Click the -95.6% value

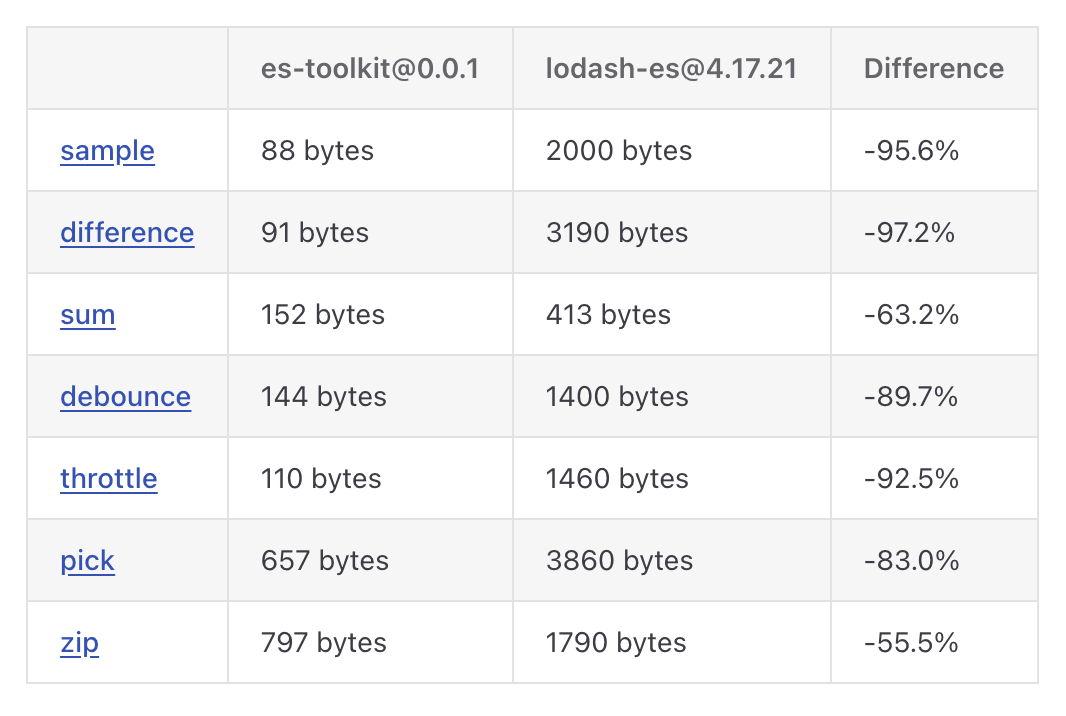911,151
